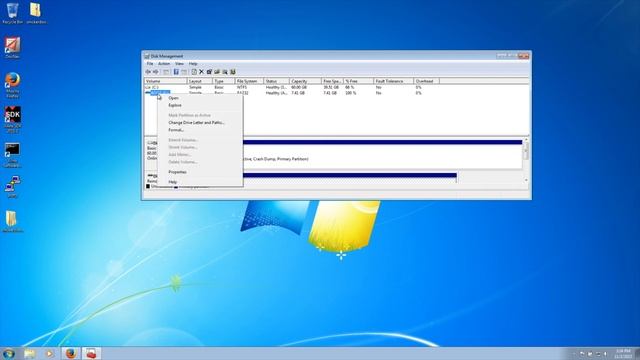This screenshot has width=640, height=360.
Task: Select the removable disk partition block
Action: coord(349,178)
